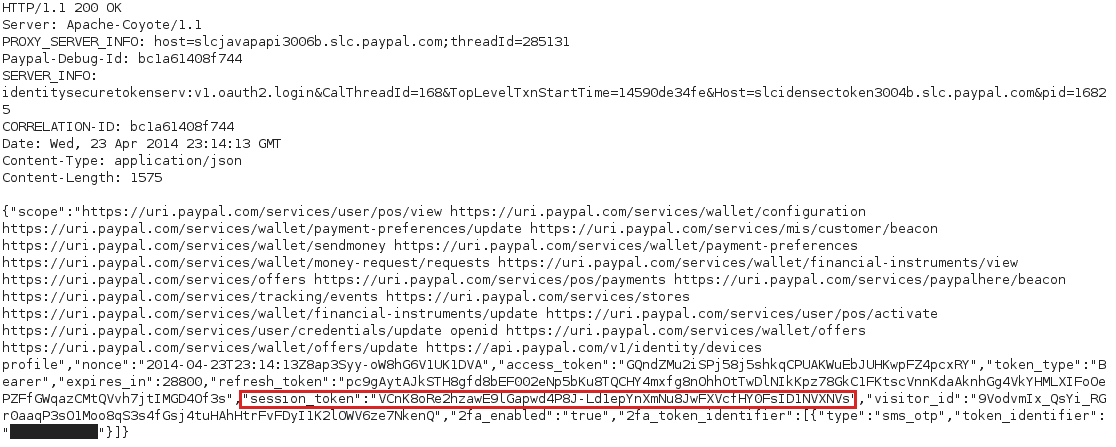
Task: Click the CORRELATION-ID header line
Action: pos(118,127)
